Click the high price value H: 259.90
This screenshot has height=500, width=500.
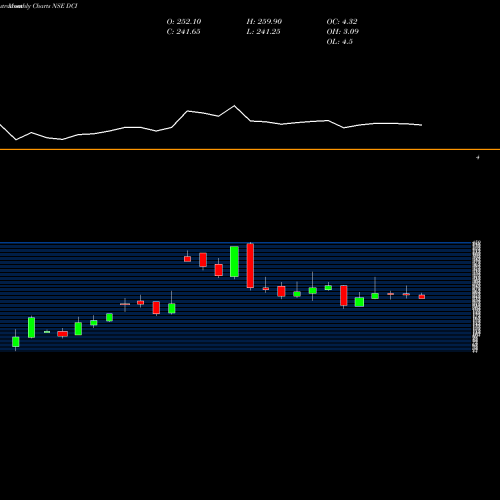264,22
